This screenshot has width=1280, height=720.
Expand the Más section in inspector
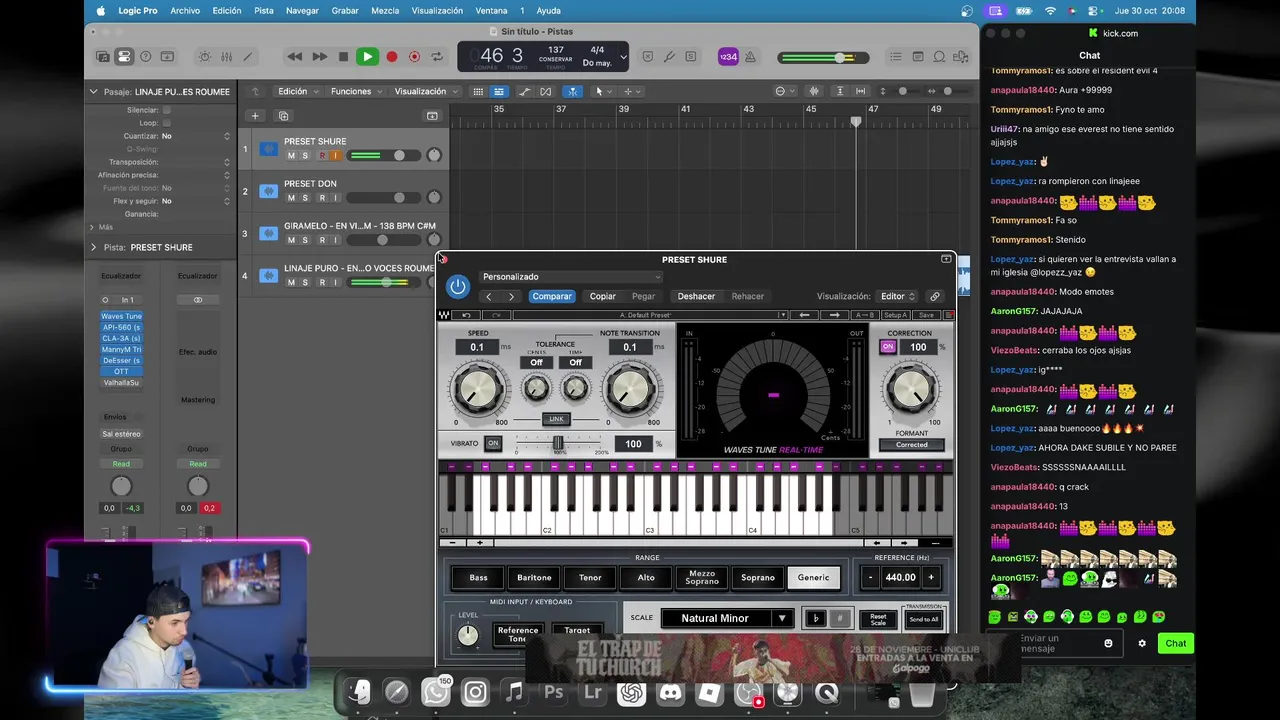point(93,227)
